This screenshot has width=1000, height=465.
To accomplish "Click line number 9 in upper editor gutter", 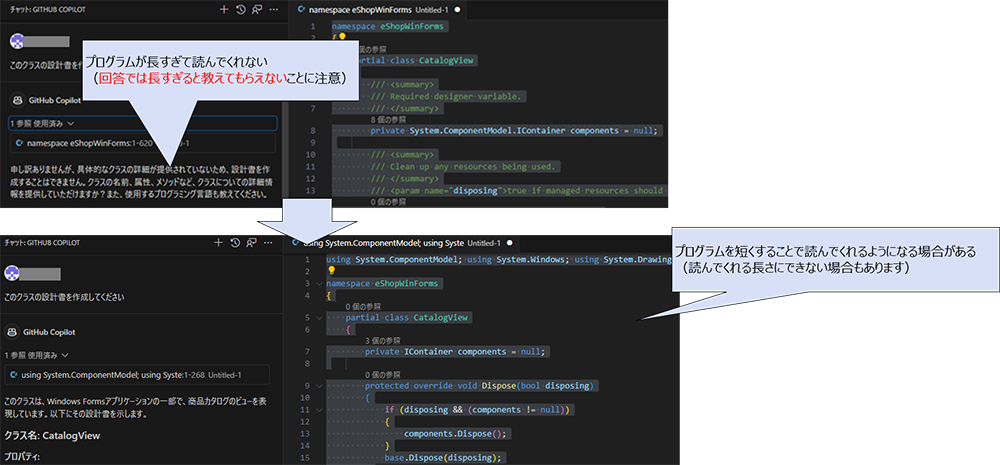I will tap(312, 143).
